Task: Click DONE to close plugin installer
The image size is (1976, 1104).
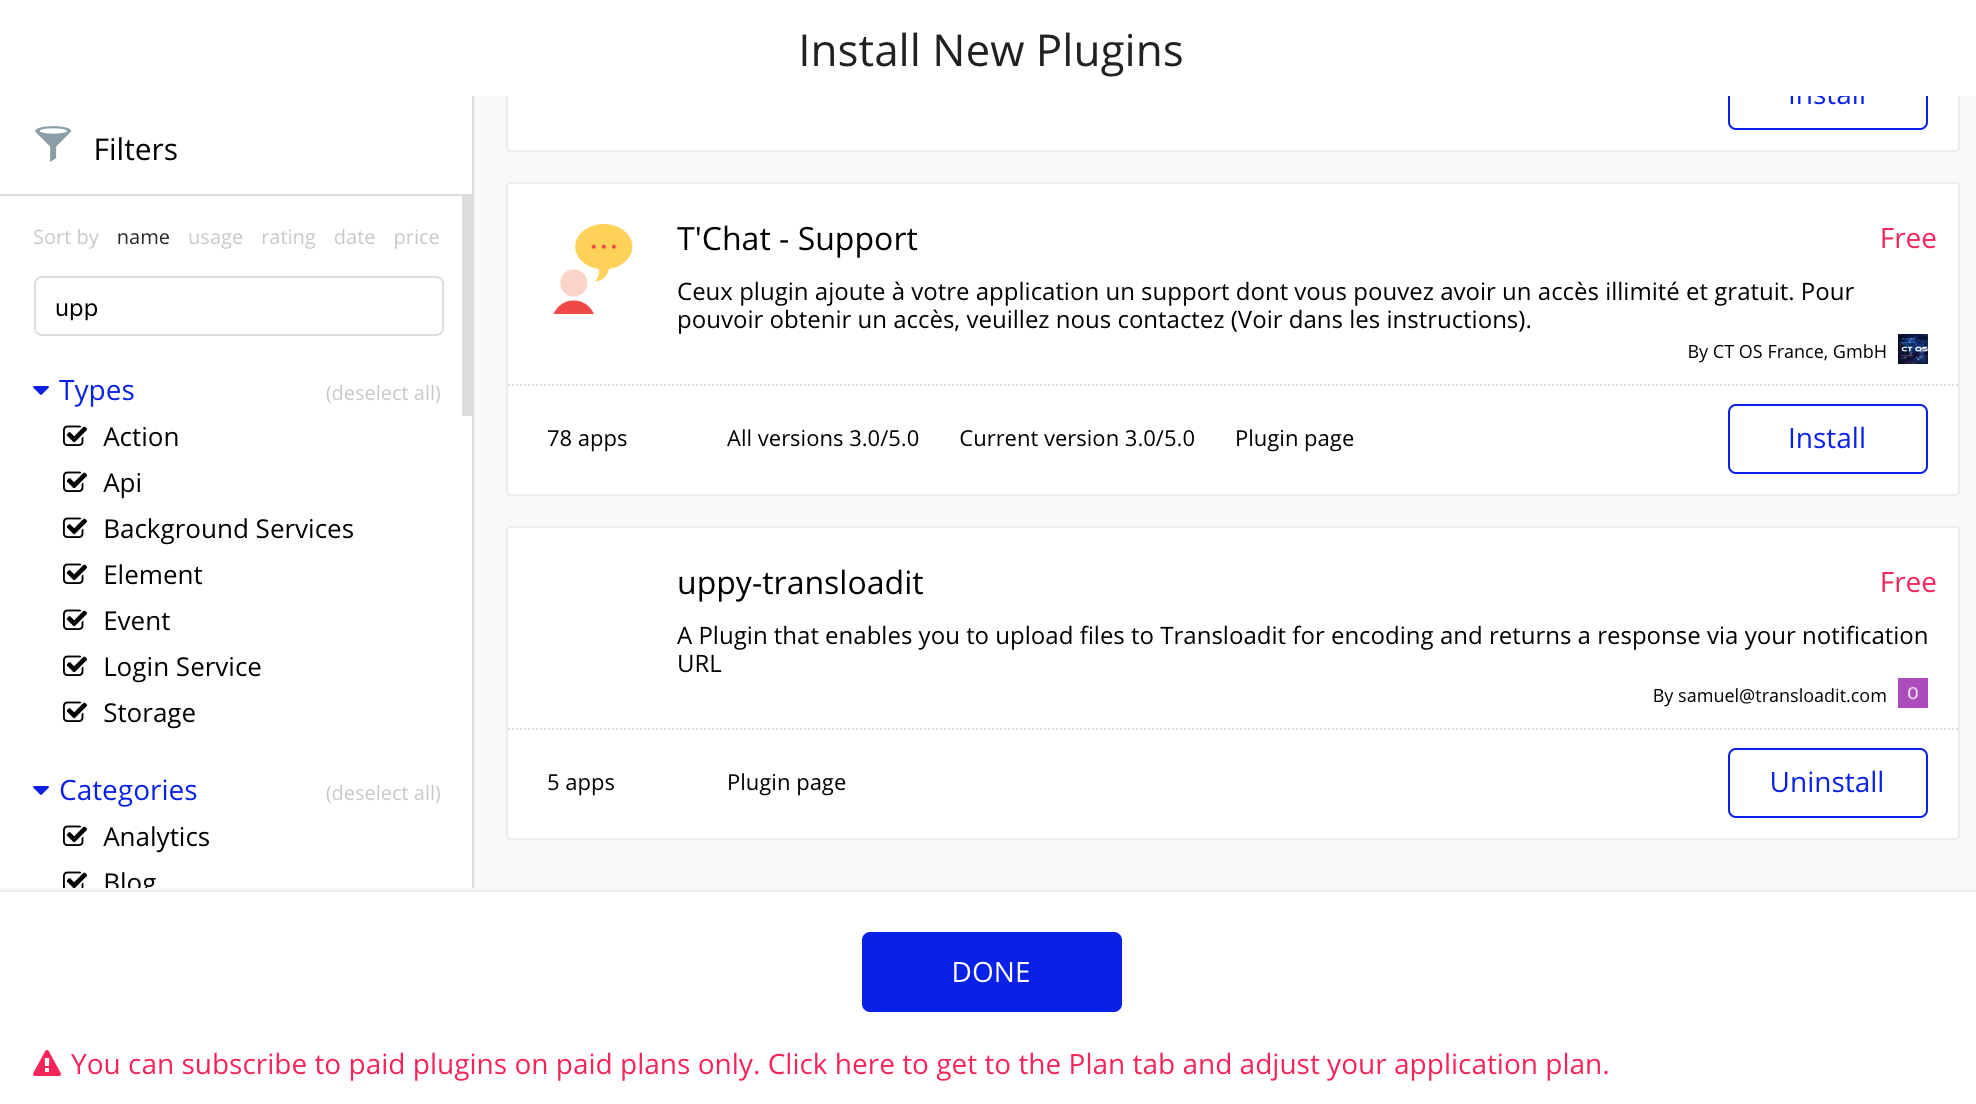Action: (x=991, y=971)
